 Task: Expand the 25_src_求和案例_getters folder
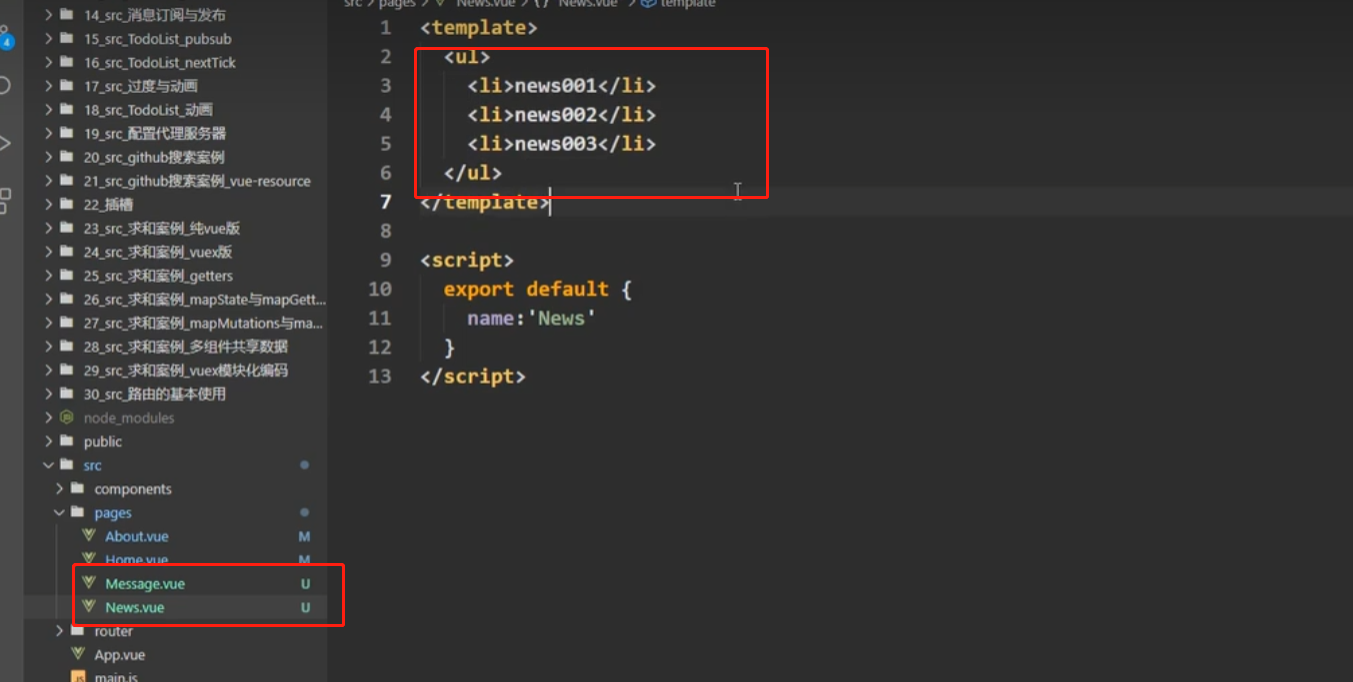pos(48,276)
